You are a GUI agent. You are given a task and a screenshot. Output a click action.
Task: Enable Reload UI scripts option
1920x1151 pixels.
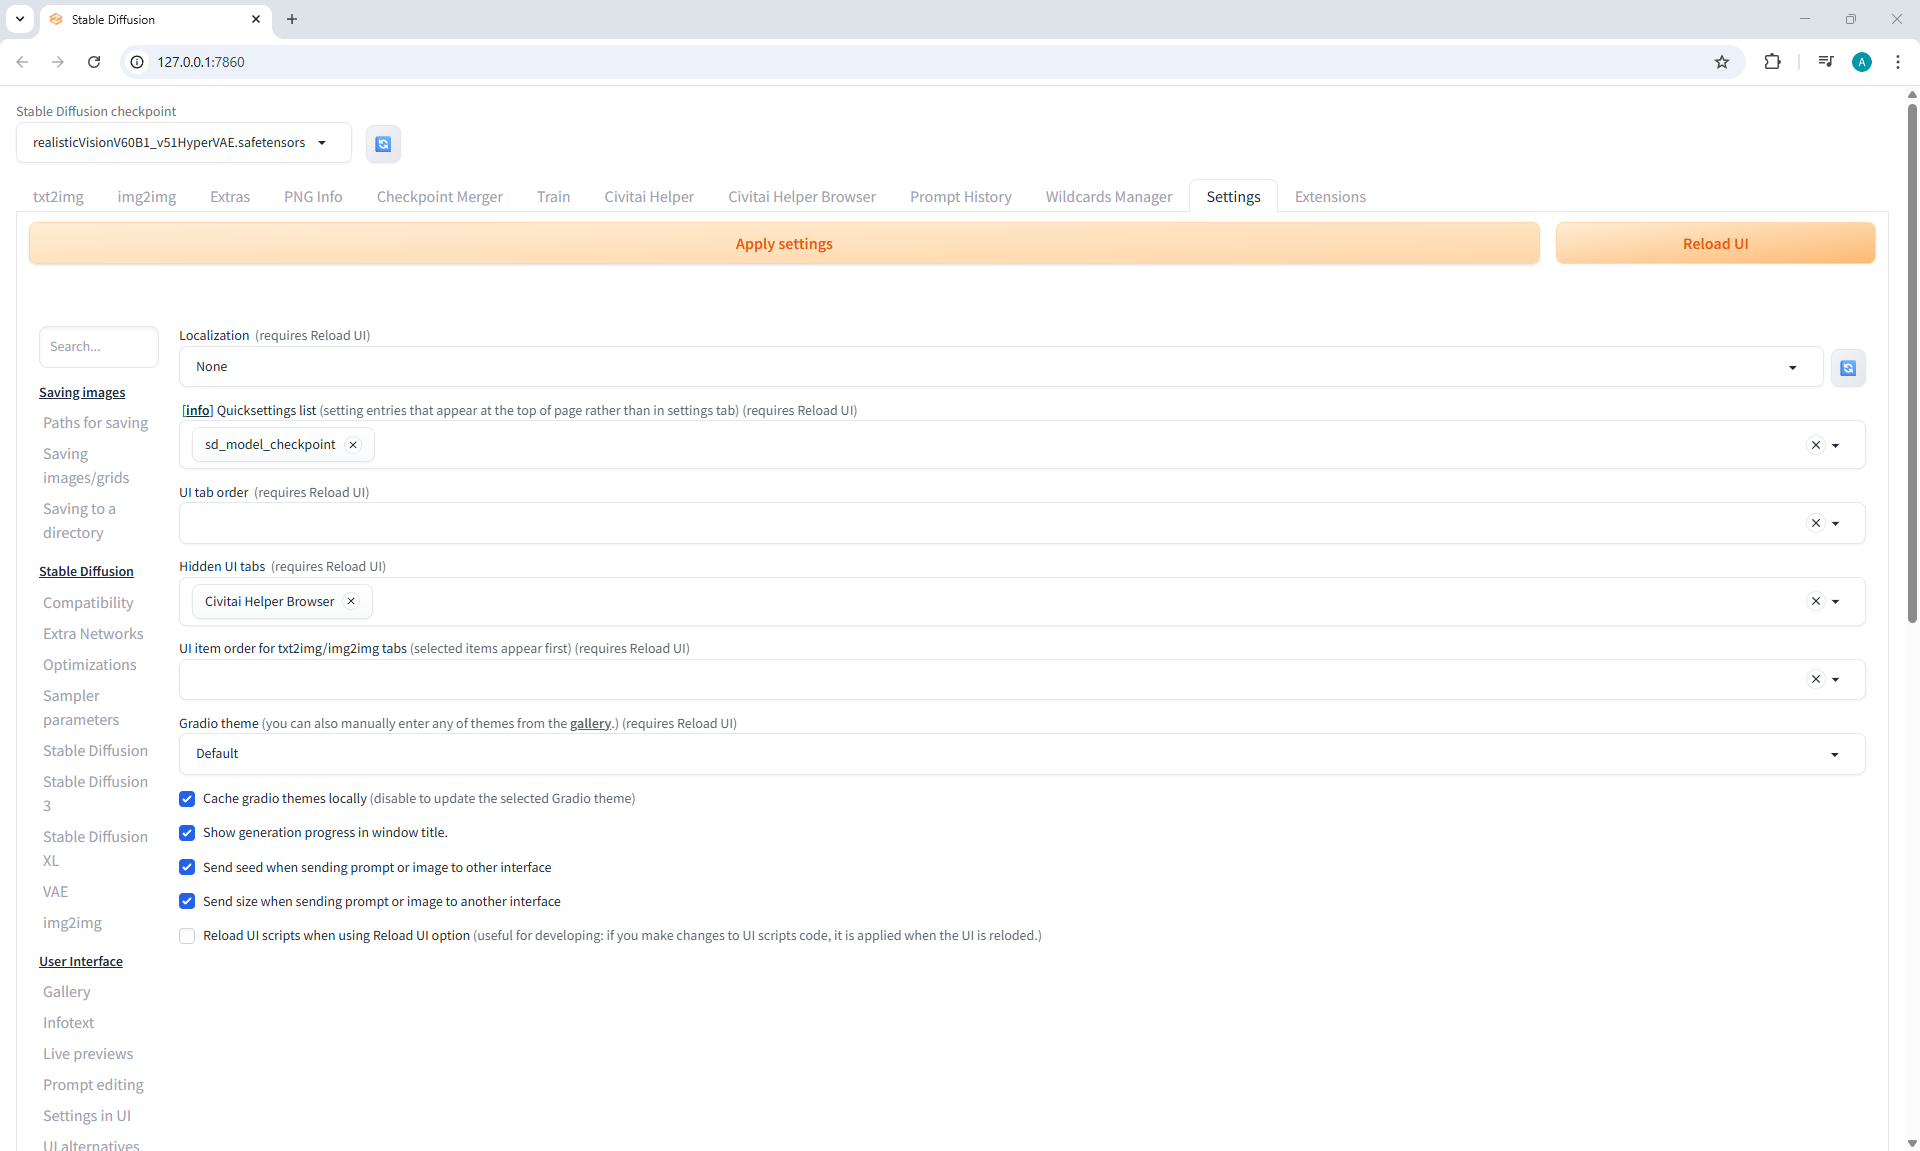tap(187, 936)
